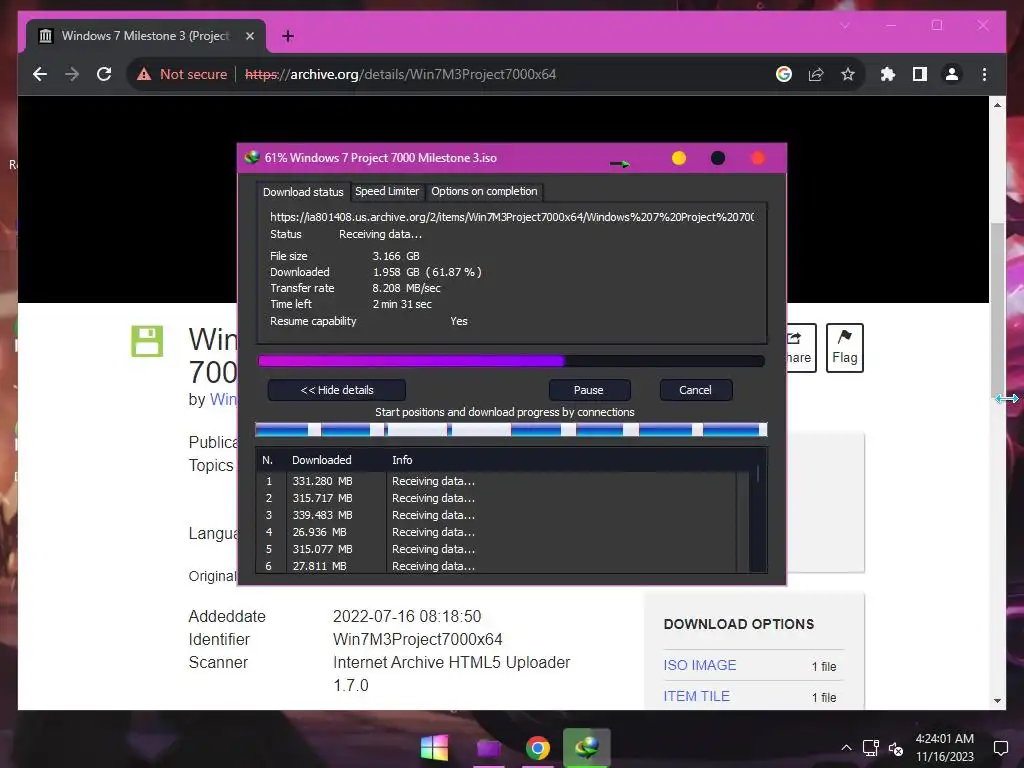
Task: Show hidden system tray icons
Action: pos(846,748)
